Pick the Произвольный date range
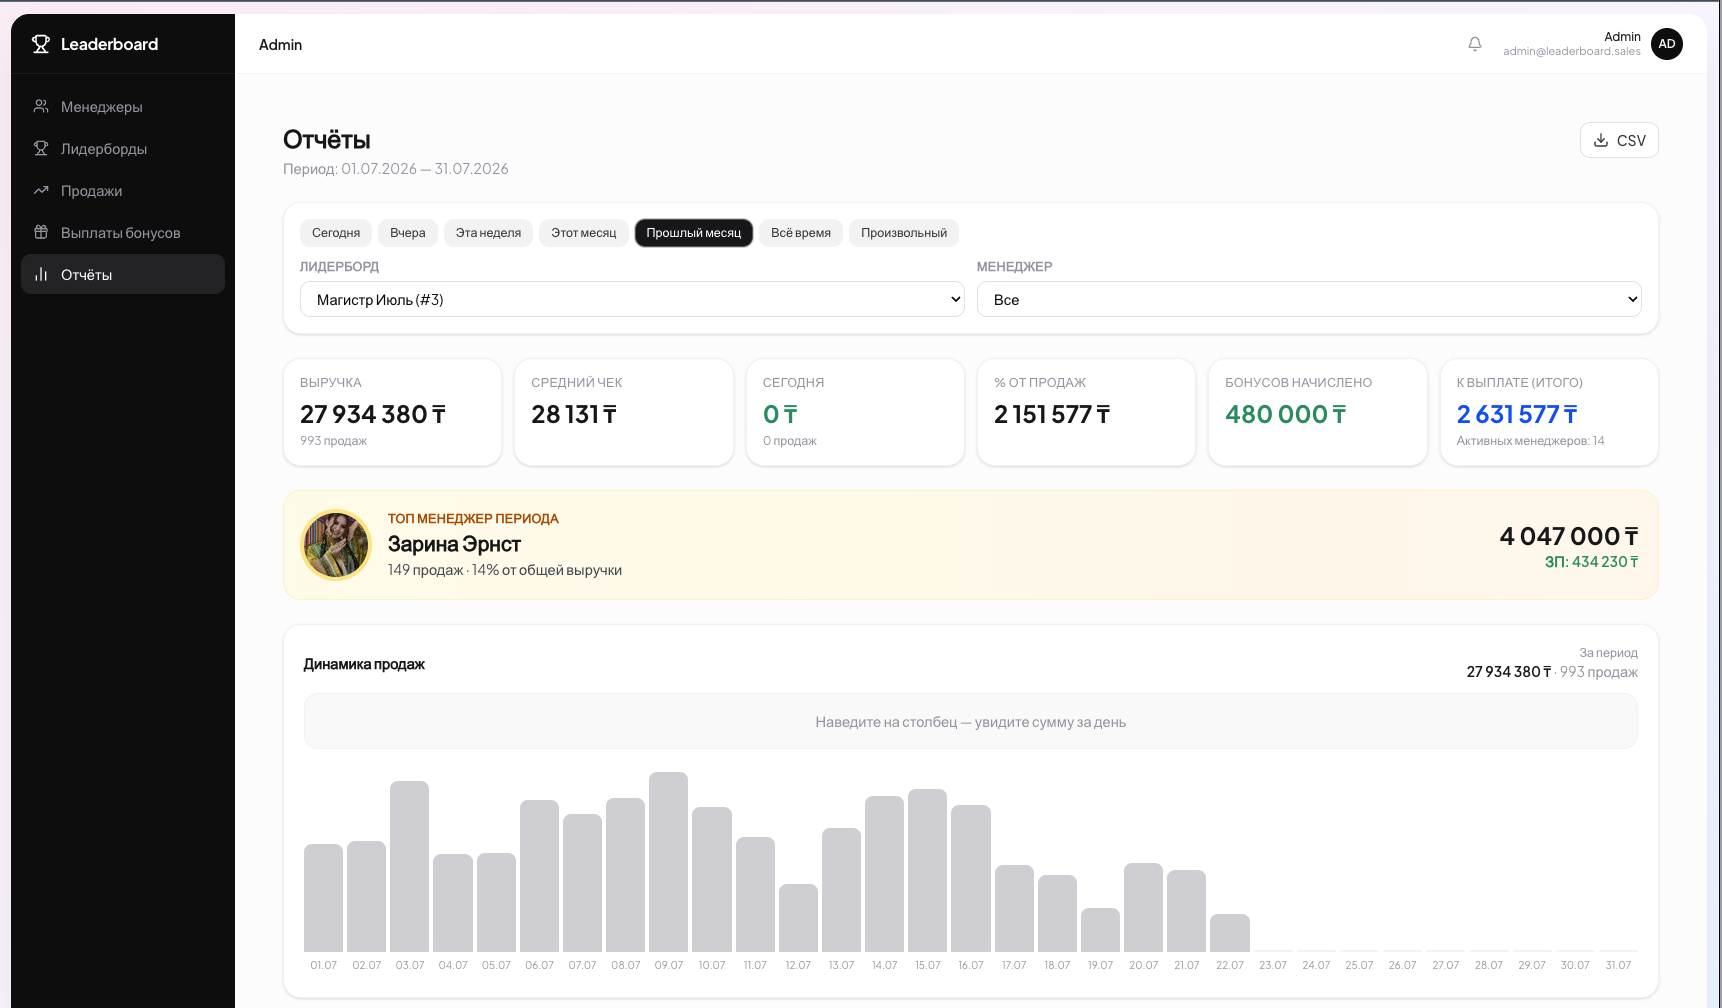Screen dimensions: 1722x1008 tap(904, 233)
